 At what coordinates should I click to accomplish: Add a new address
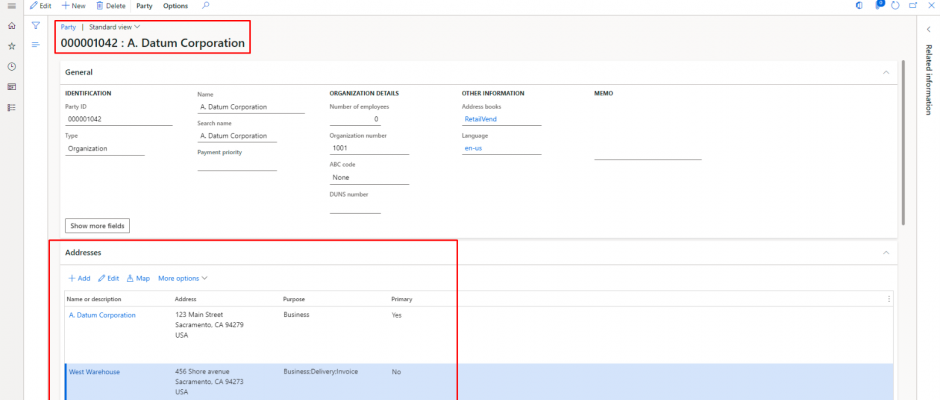click(x=79, y=278)
